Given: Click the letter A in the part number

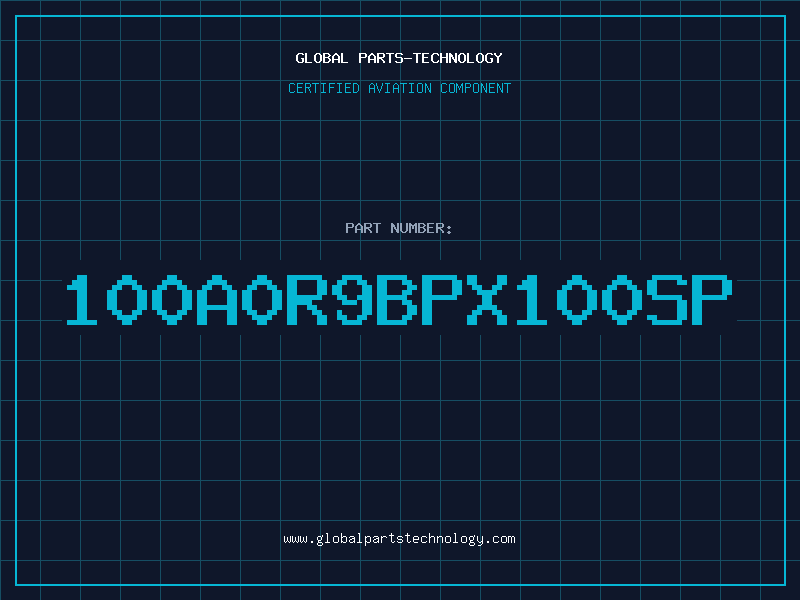Looking at the screenshot, I should (217, 300).
